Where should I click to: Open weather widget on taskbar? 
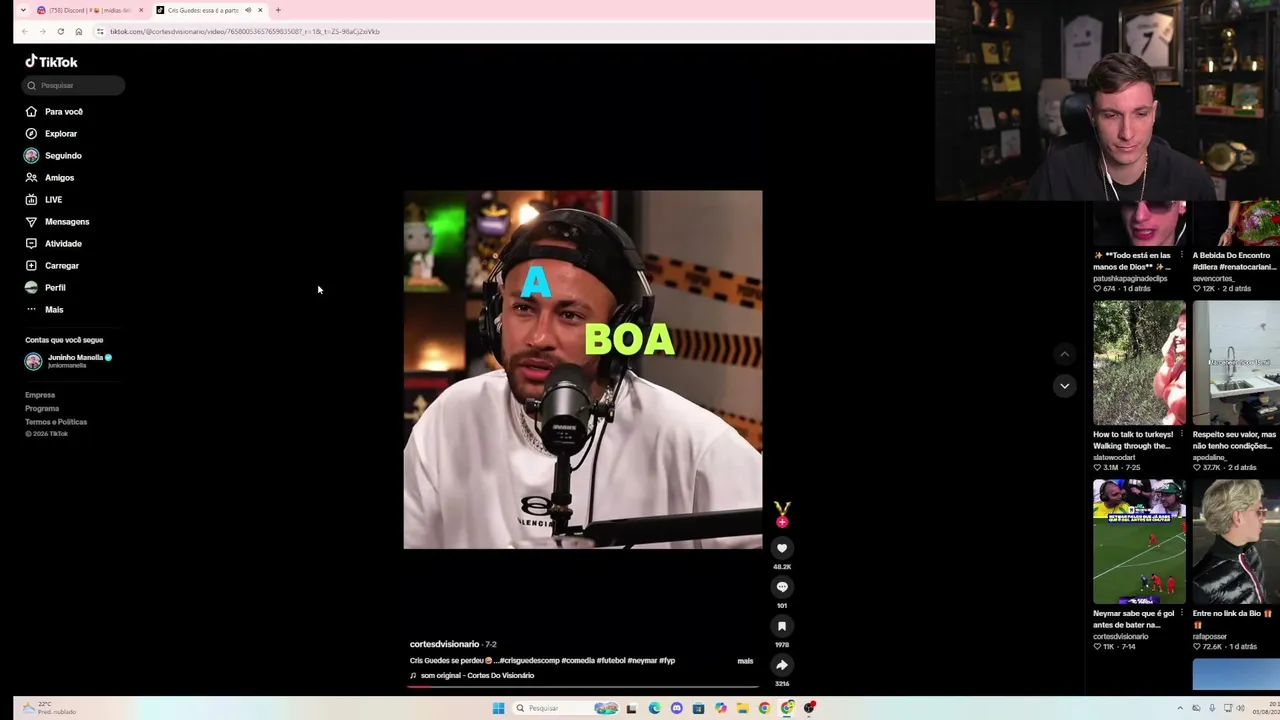click(50, 708)
